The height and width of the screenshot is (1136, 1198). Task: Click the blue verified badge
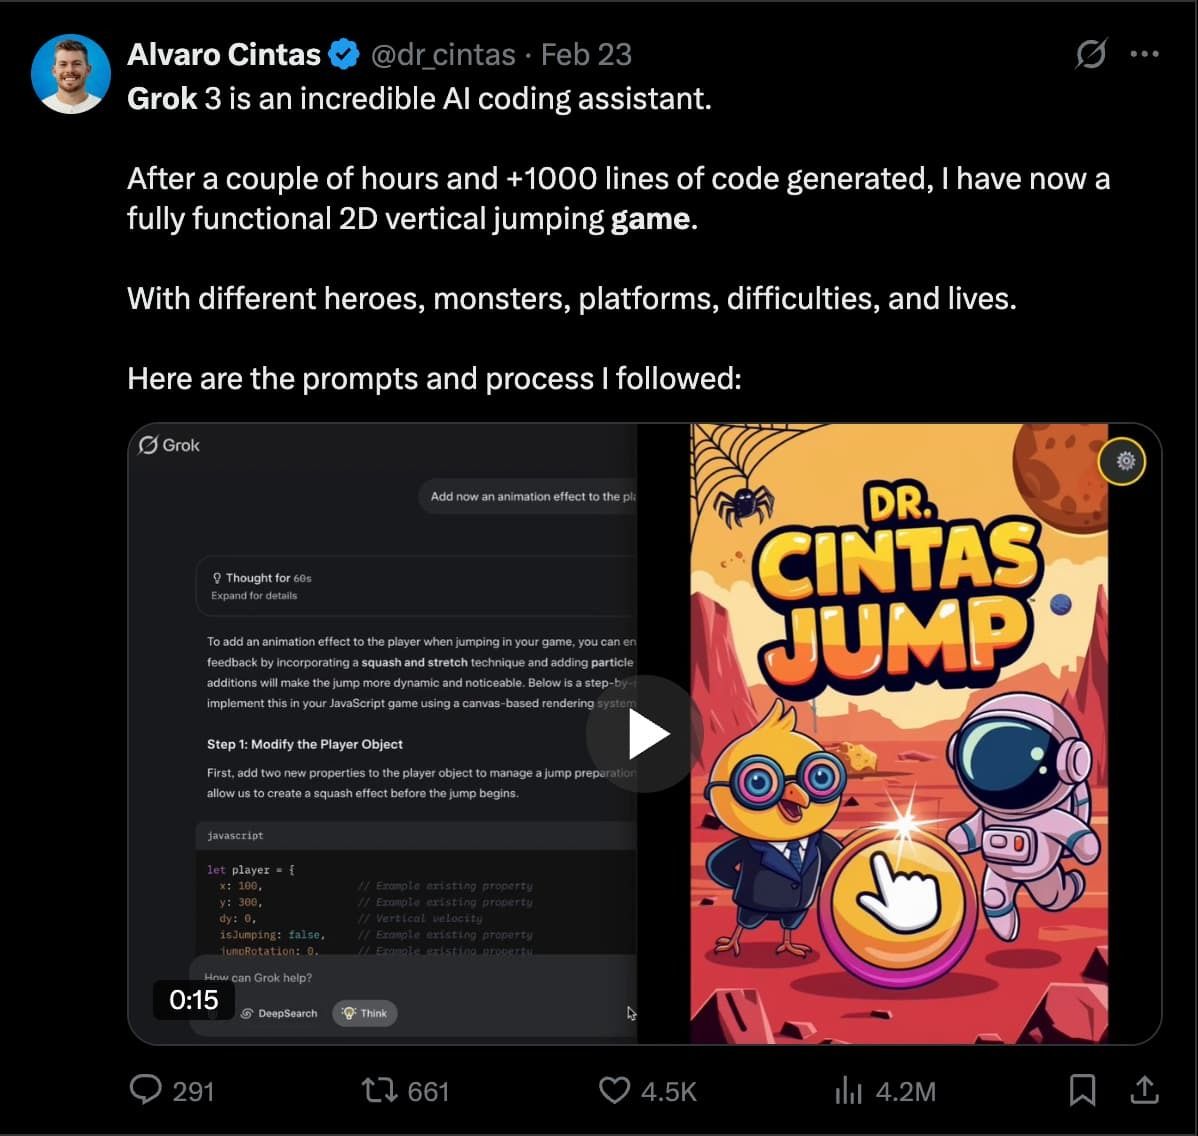(344, 54)
